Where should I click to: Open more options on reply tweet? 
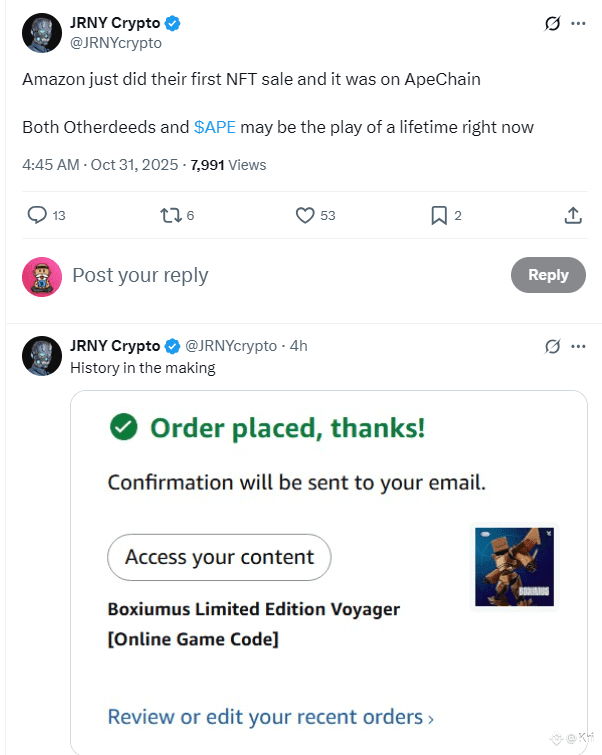(578, 346)
